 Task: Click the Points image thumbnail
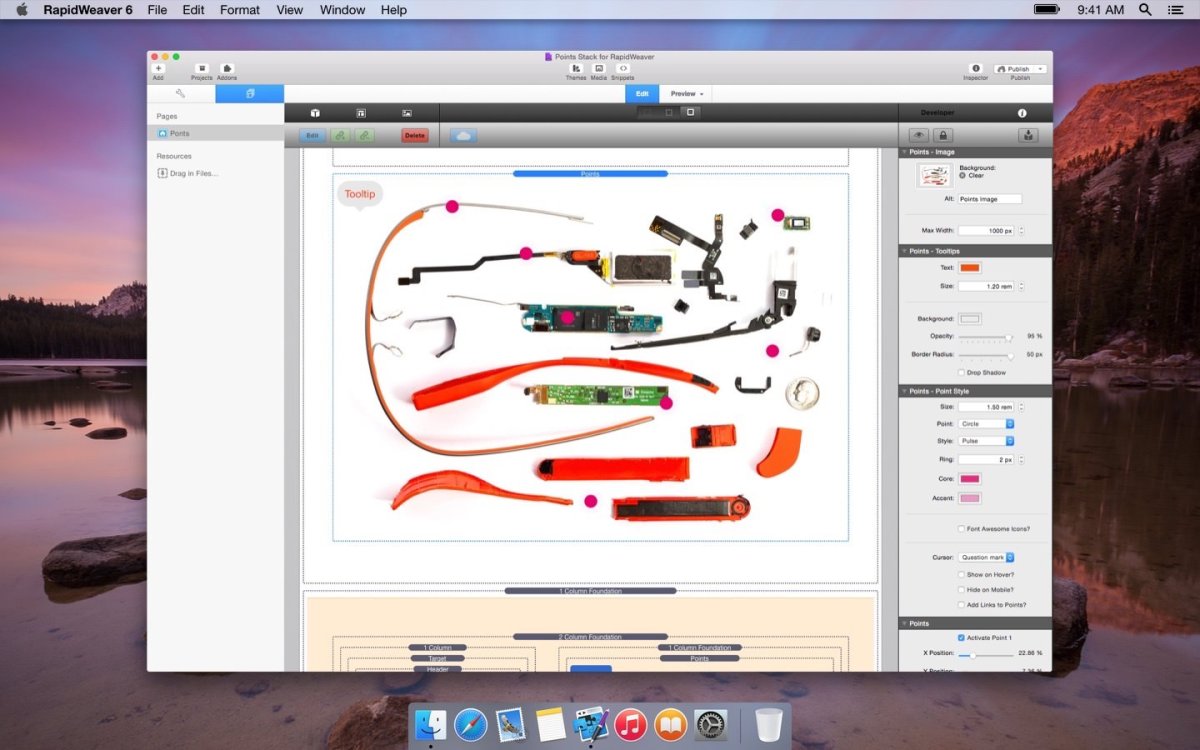point(934,175)
